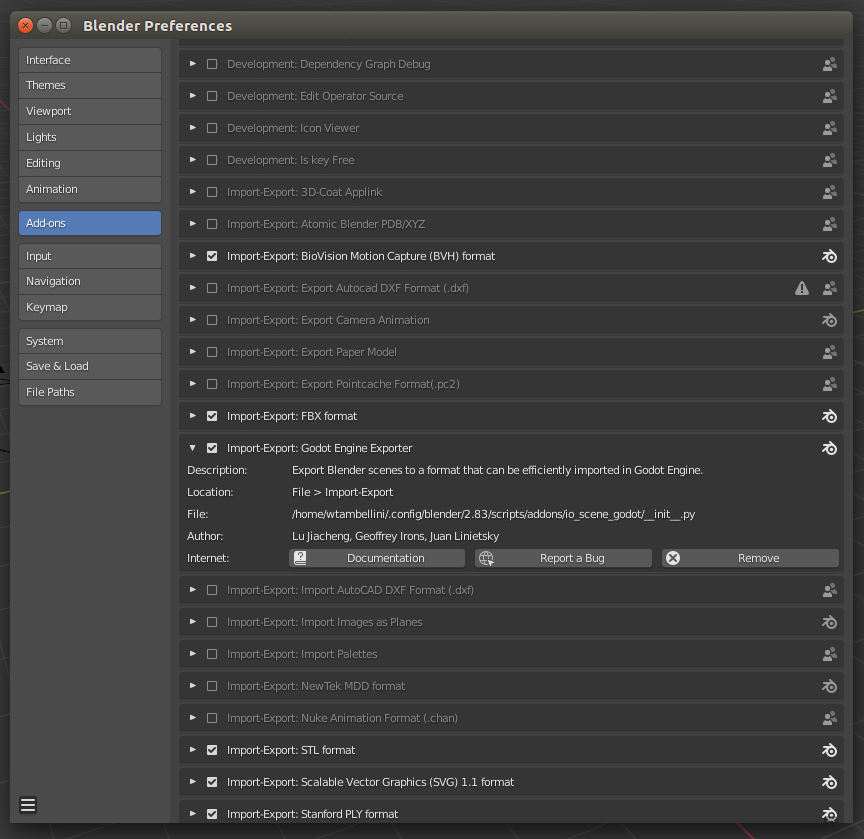Open Documentation for Godot Engine Exporter
This screenshot has height=839, width=864.
377,557
